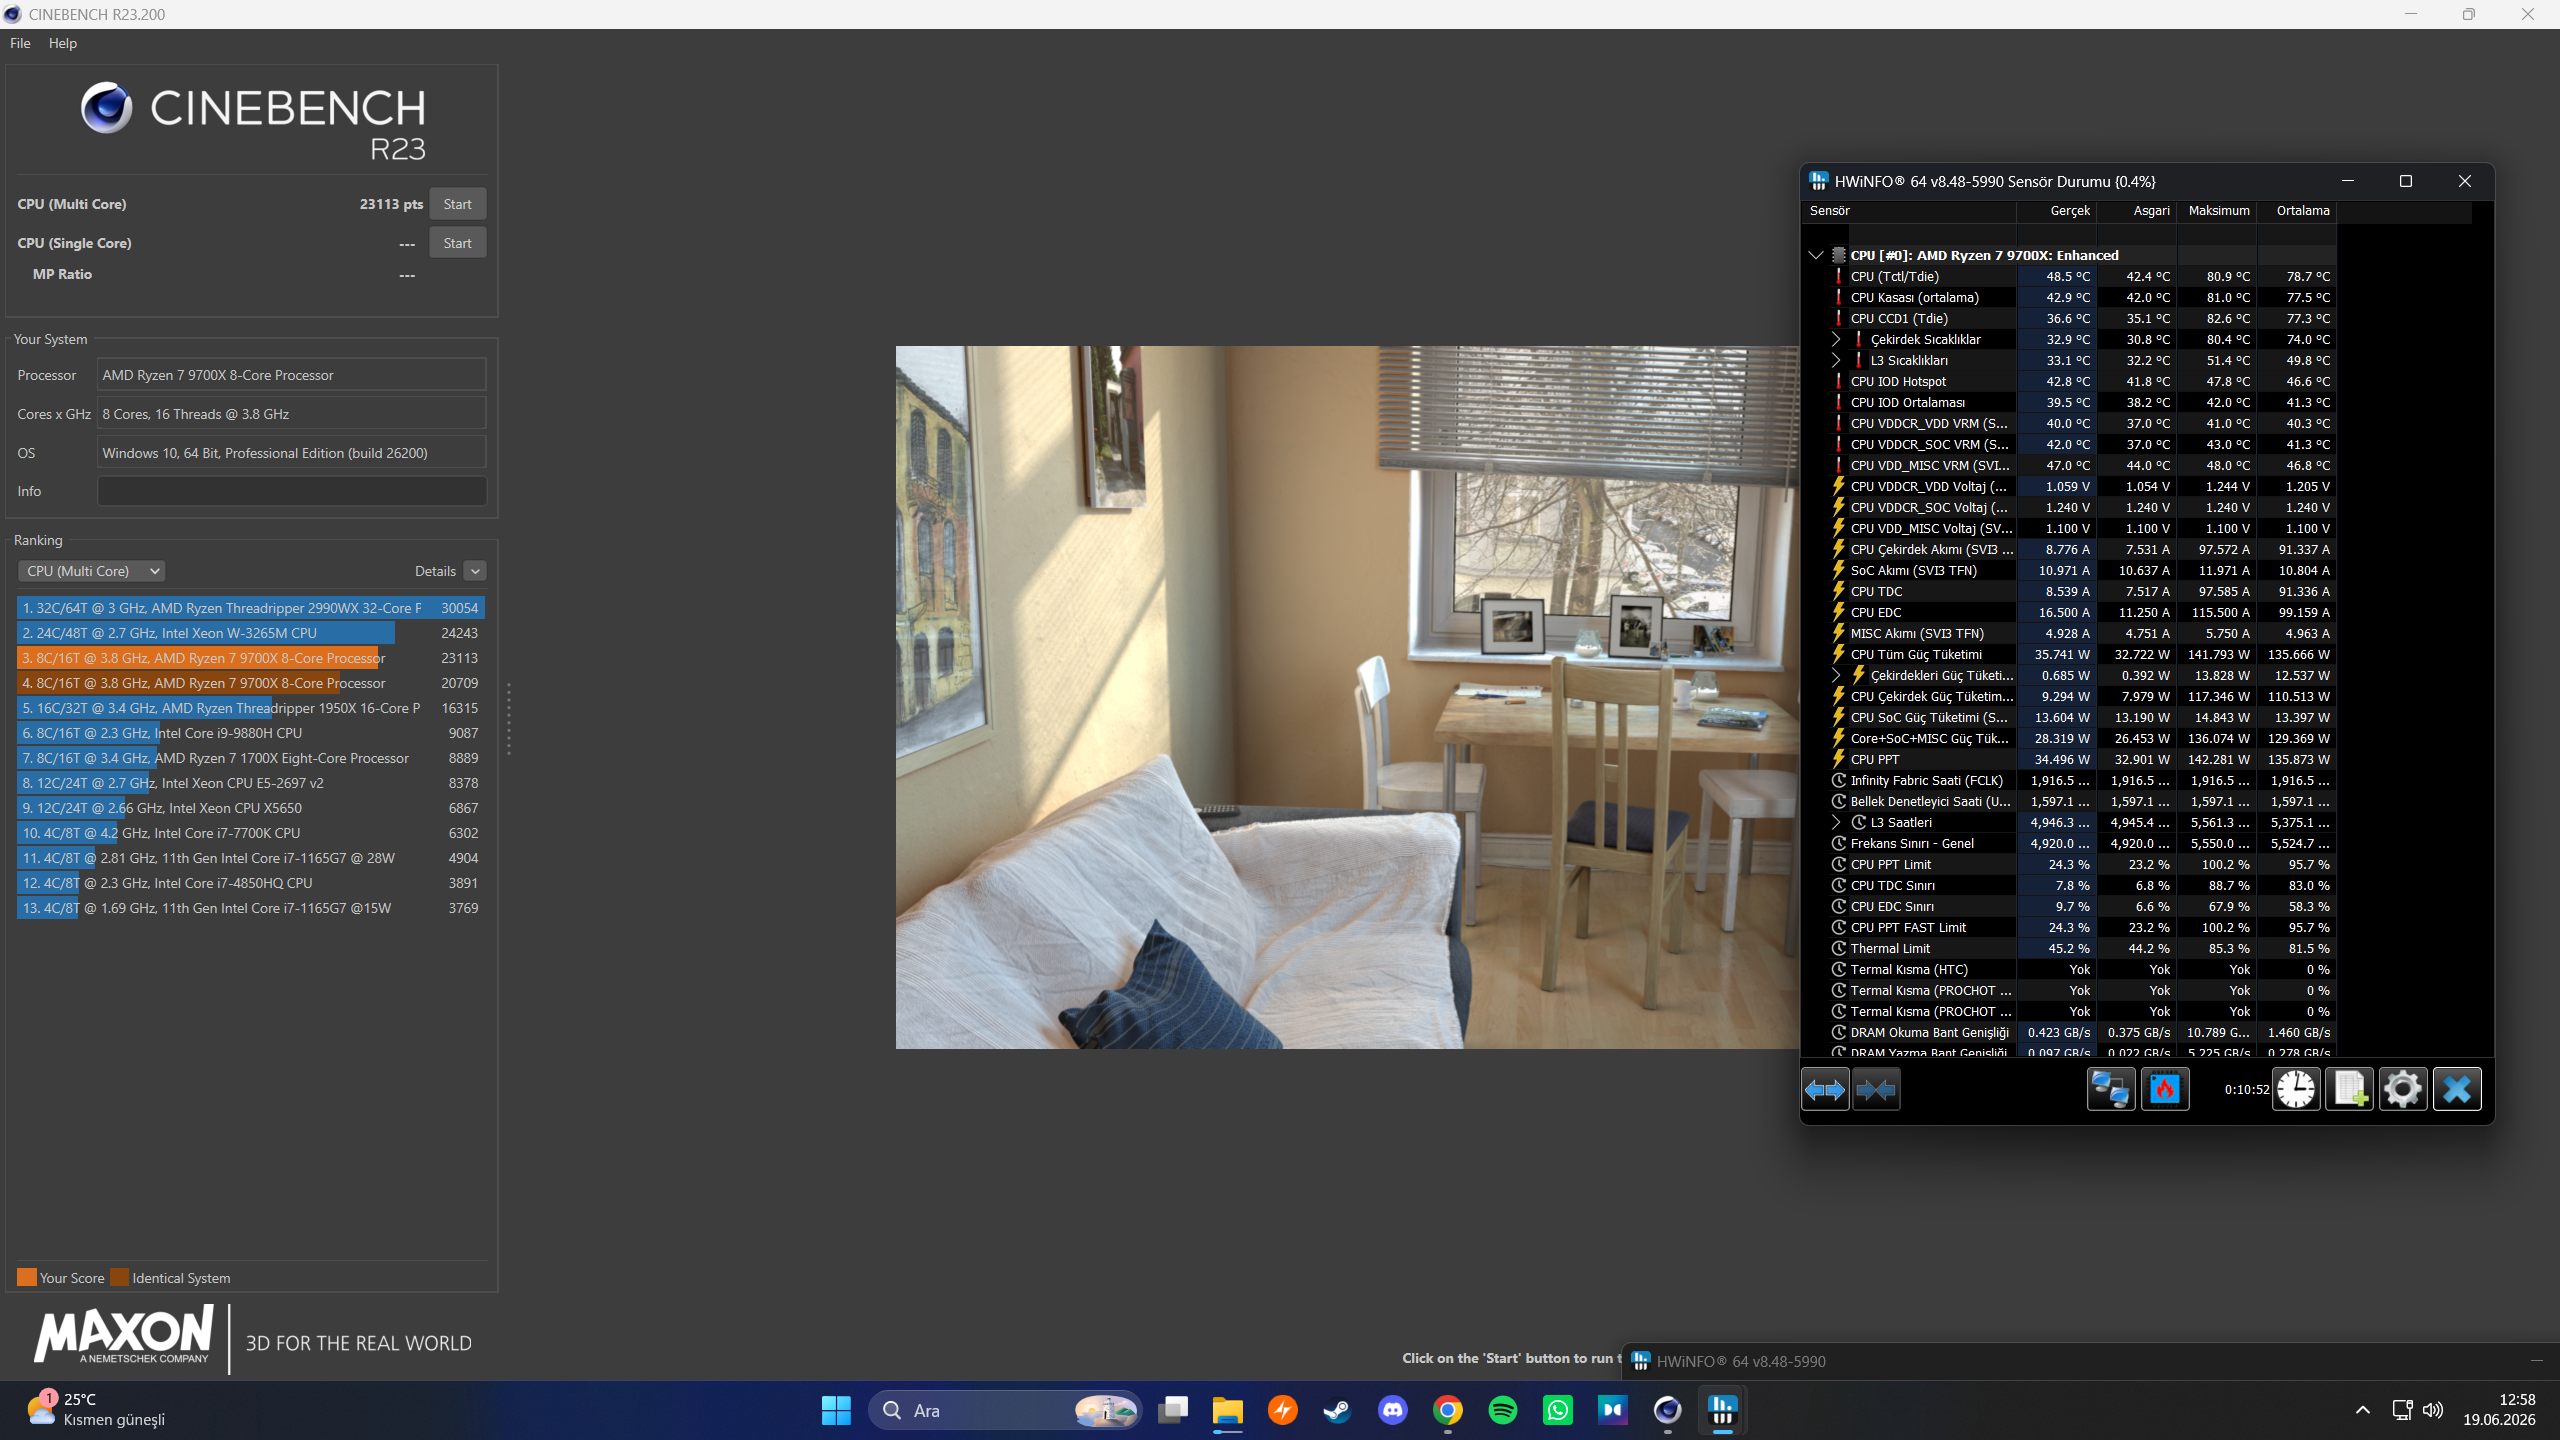Click the Sensör column header in HWiNFO
Viewport: 2560px width, 1440px height.
click(x=1910, y=211)
